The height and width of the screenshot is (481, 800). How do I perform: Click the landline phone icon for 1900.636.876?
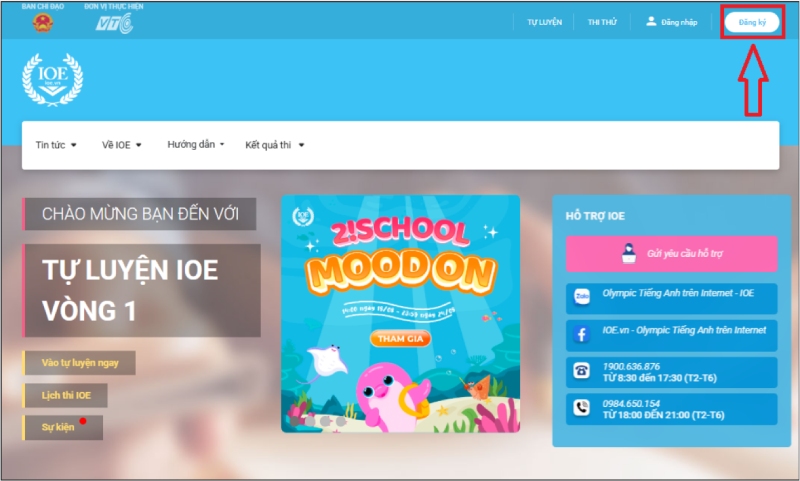582,371
